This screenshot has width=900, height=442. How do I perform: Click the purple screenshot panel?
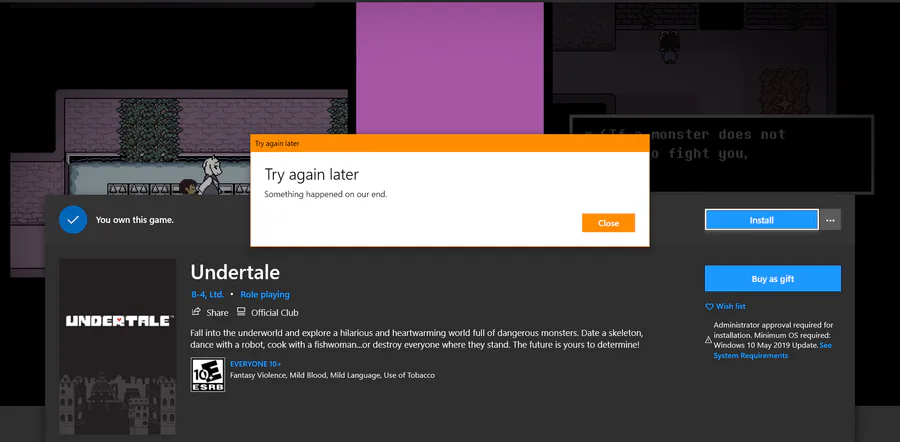[449, 68]
